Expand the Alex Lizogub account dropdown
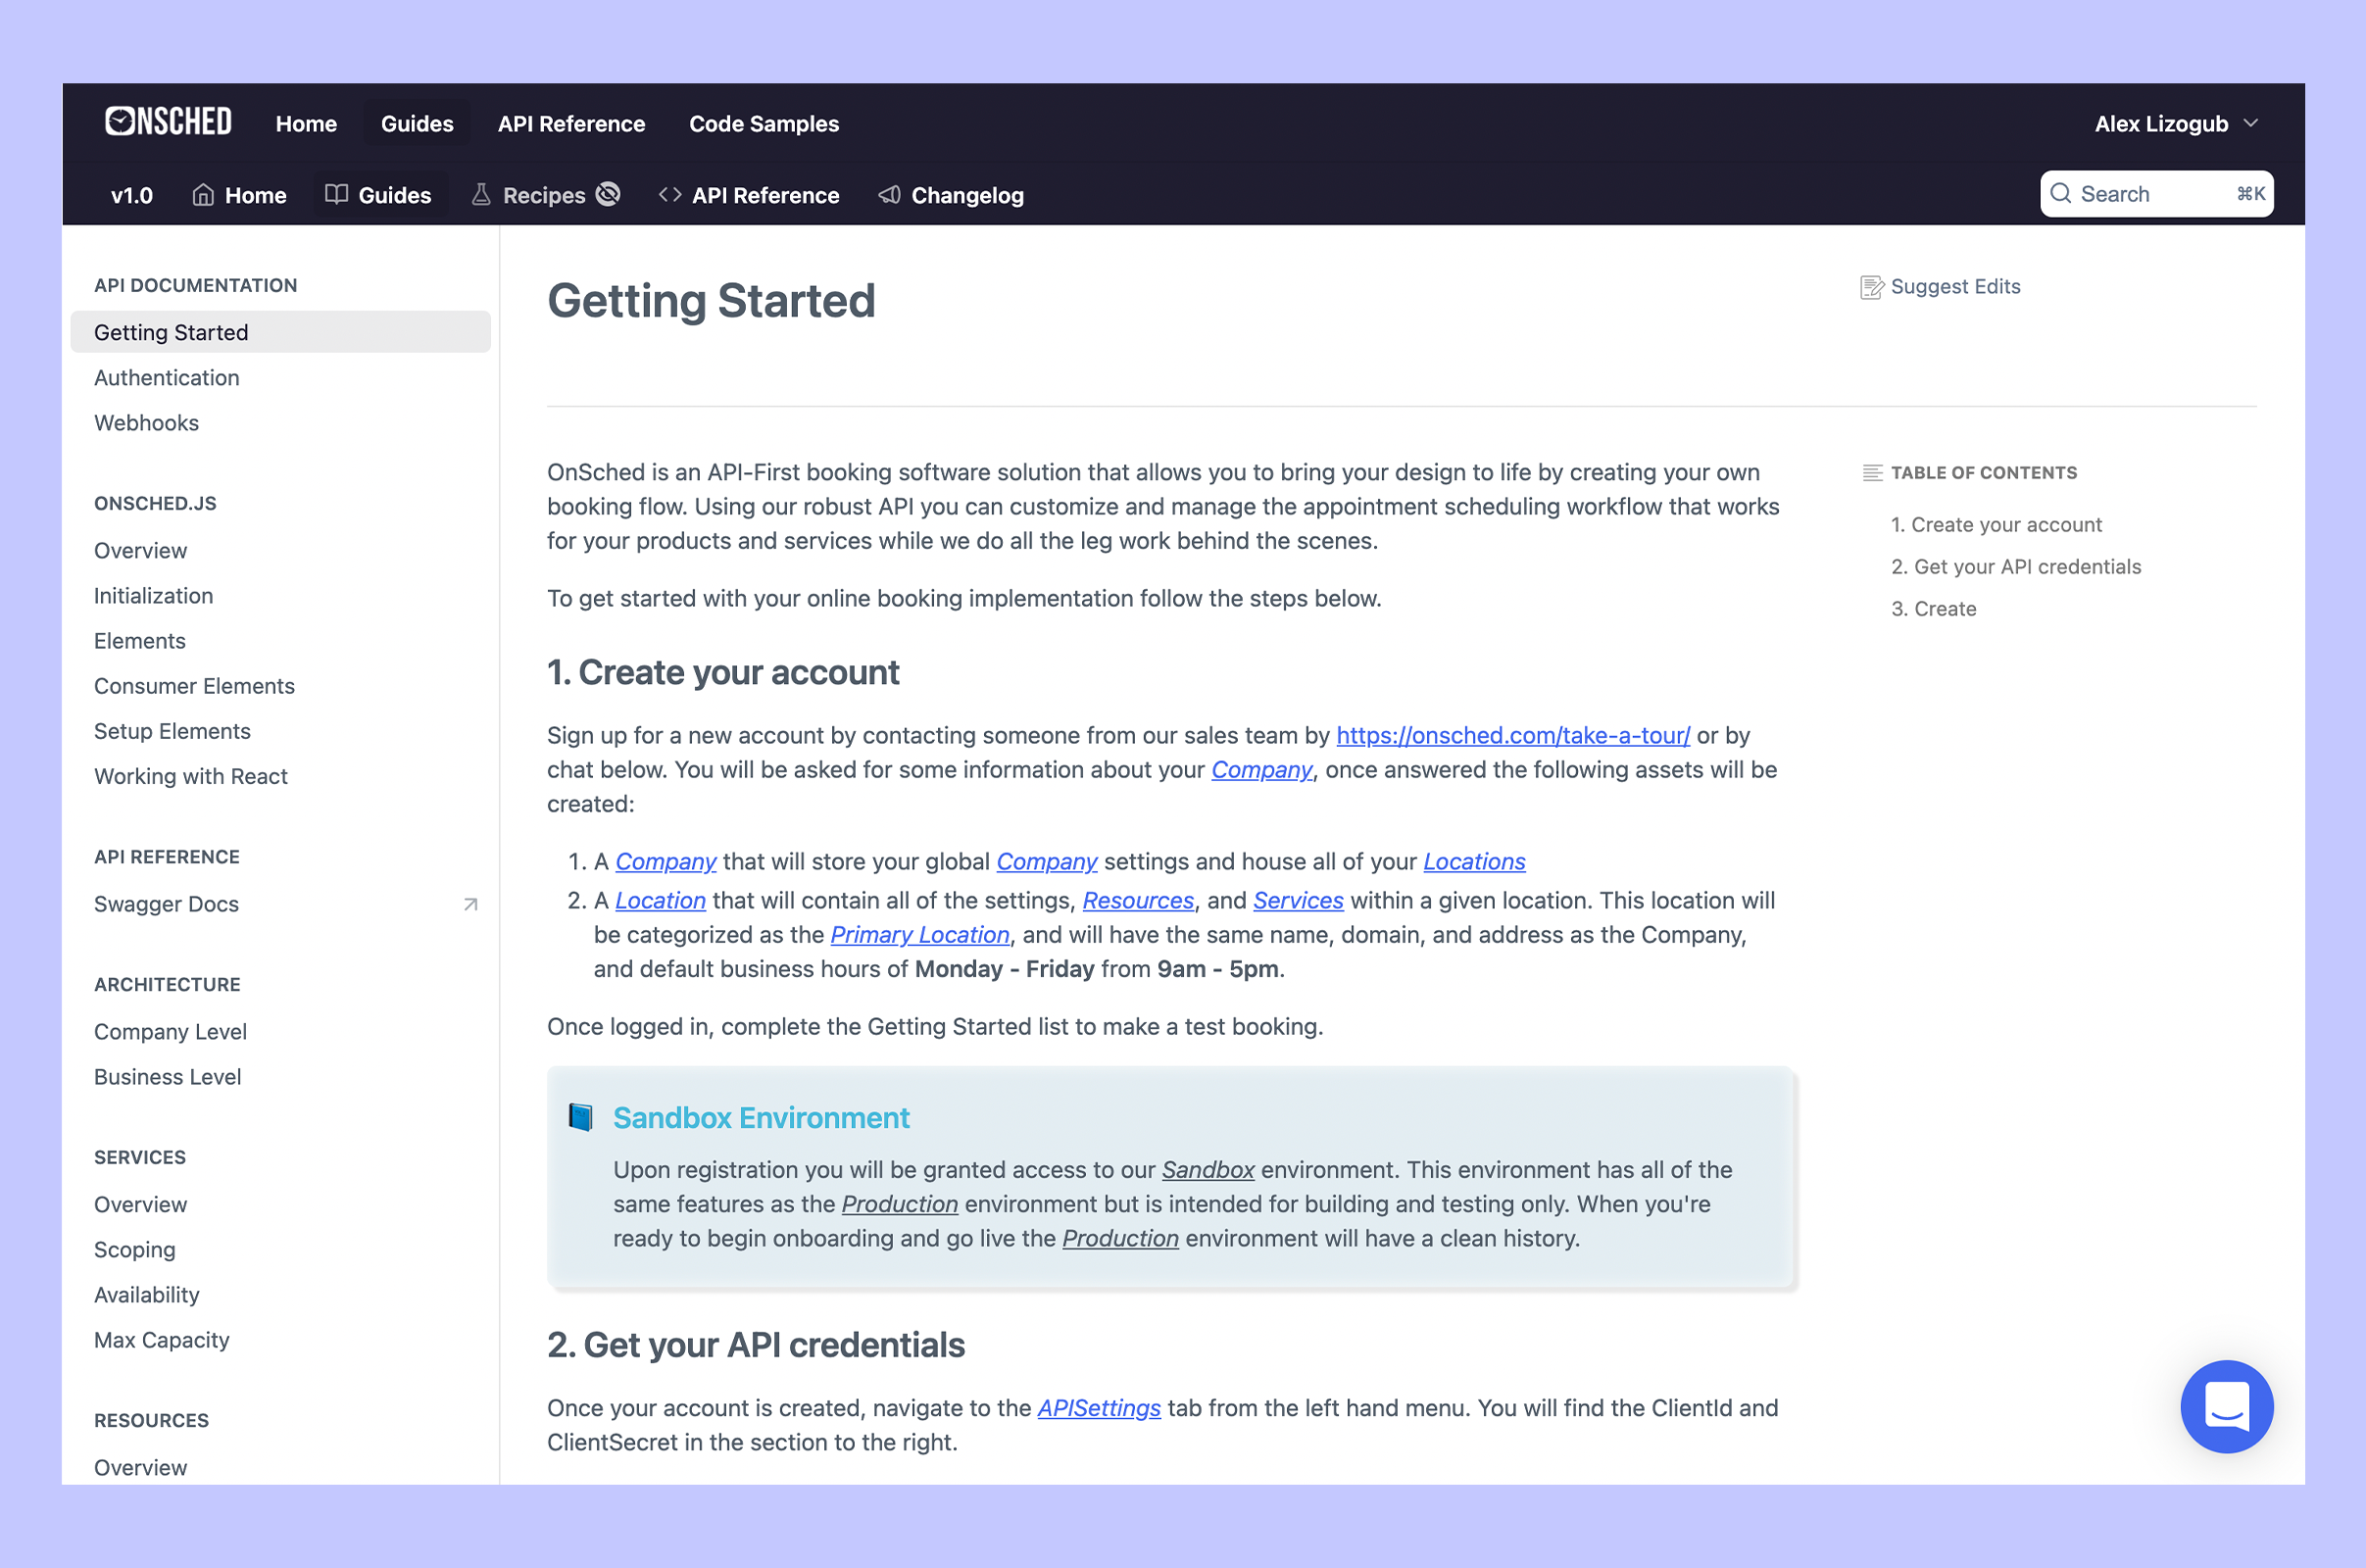Screen dimensions: 2366x1568 click(x=2178, y=123)
